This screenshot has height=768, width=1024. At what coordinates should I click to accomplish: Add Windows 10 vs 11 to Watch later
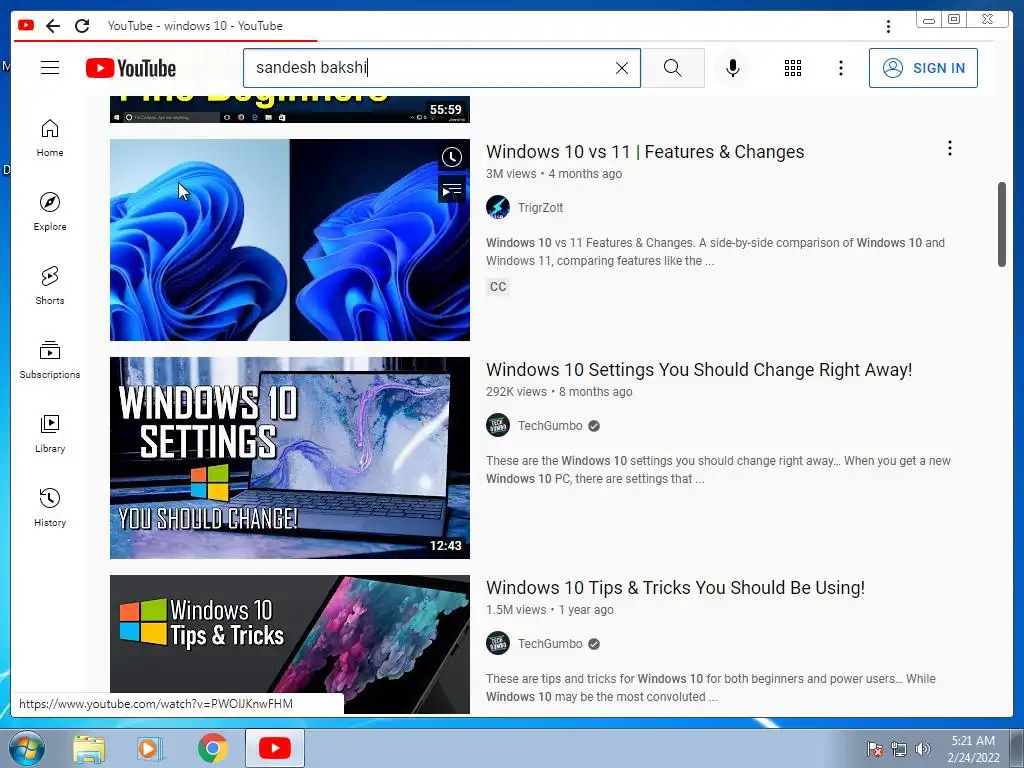pos(452,157)
